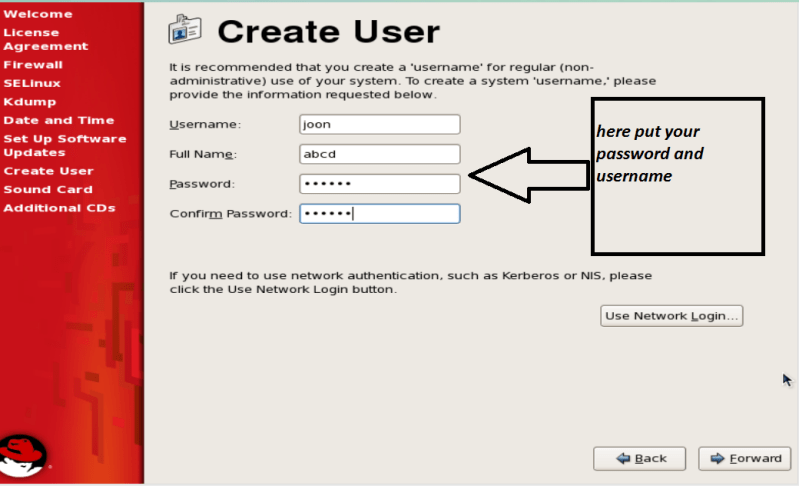Screen dimensions: 799x486
Task: Focus the Password field
Action: (x=380, y=184)
